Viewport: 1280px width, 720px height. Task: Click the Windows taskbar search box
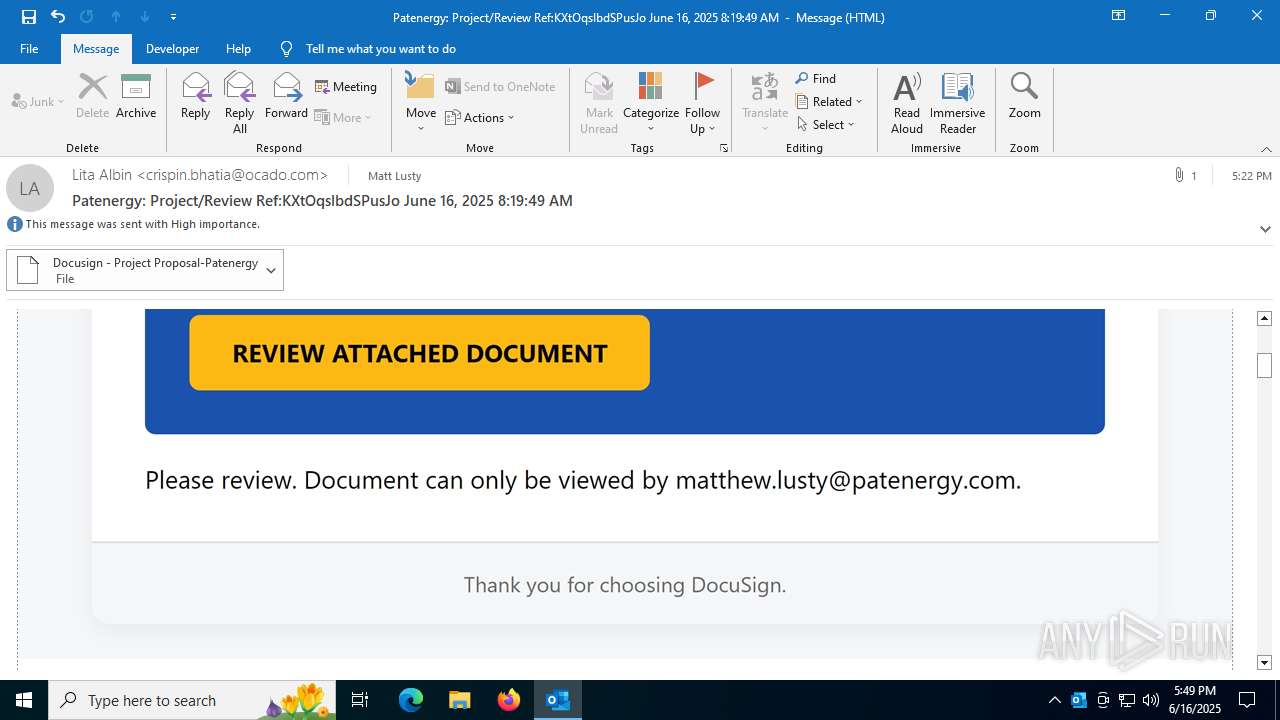click(x=192, y=700)
